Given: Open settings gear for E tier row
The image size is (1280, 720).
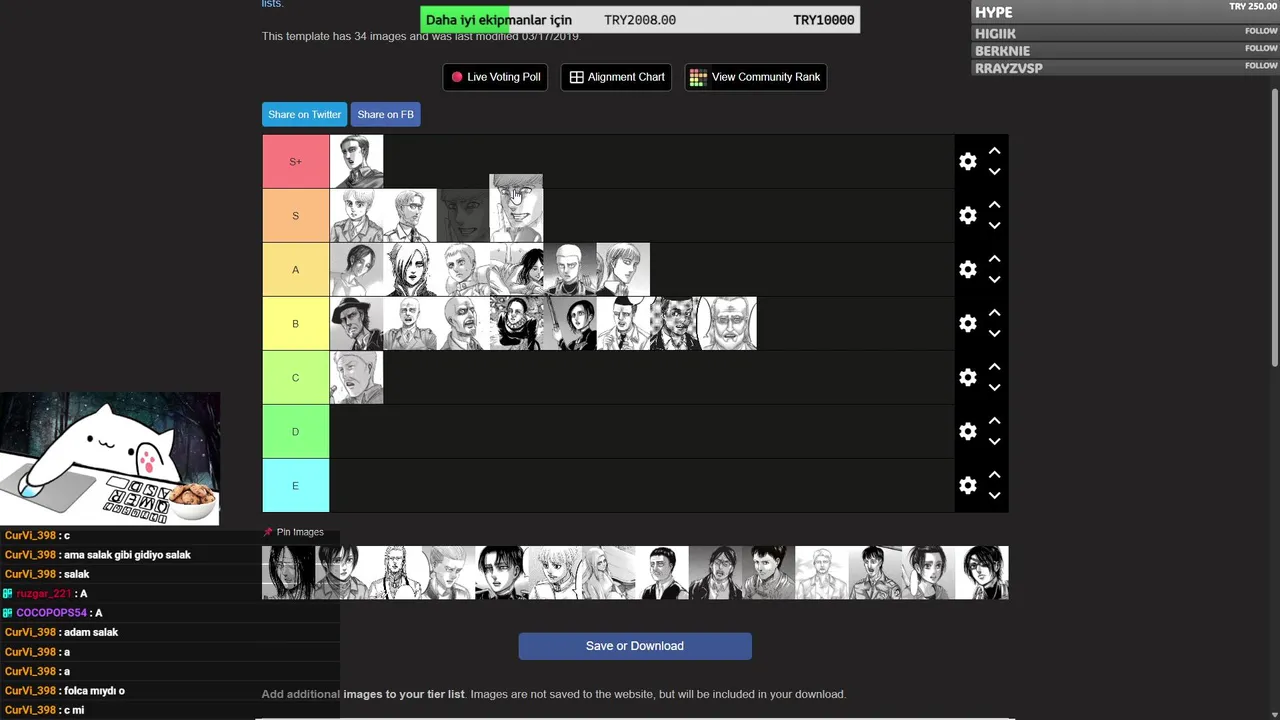Looking at the screenshot, I should [x=967, y=485].
